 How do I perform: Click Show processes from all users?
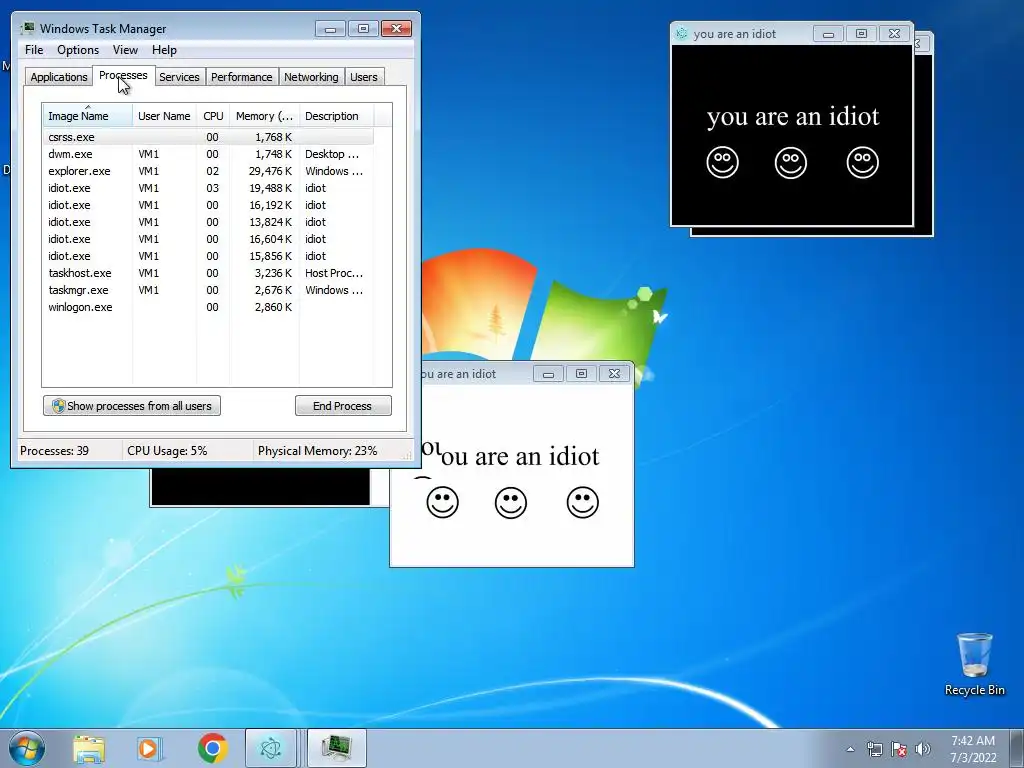click(132, 406)
